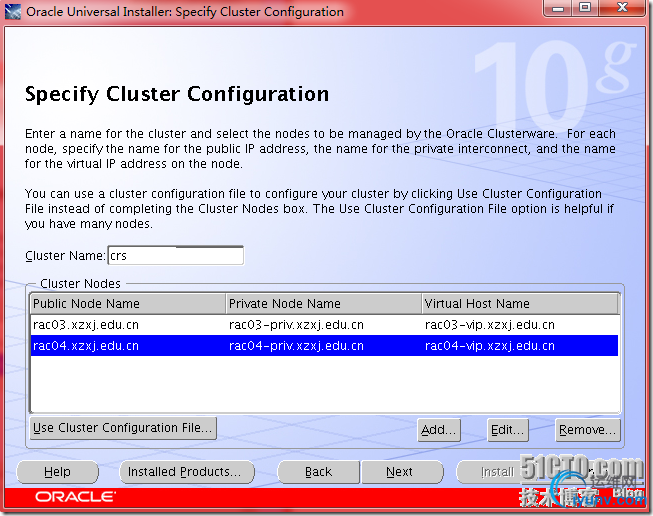Select private node rac03-priv.xzxj.edu.cn cell
This screenshot has width=653, height=516.
324,325
